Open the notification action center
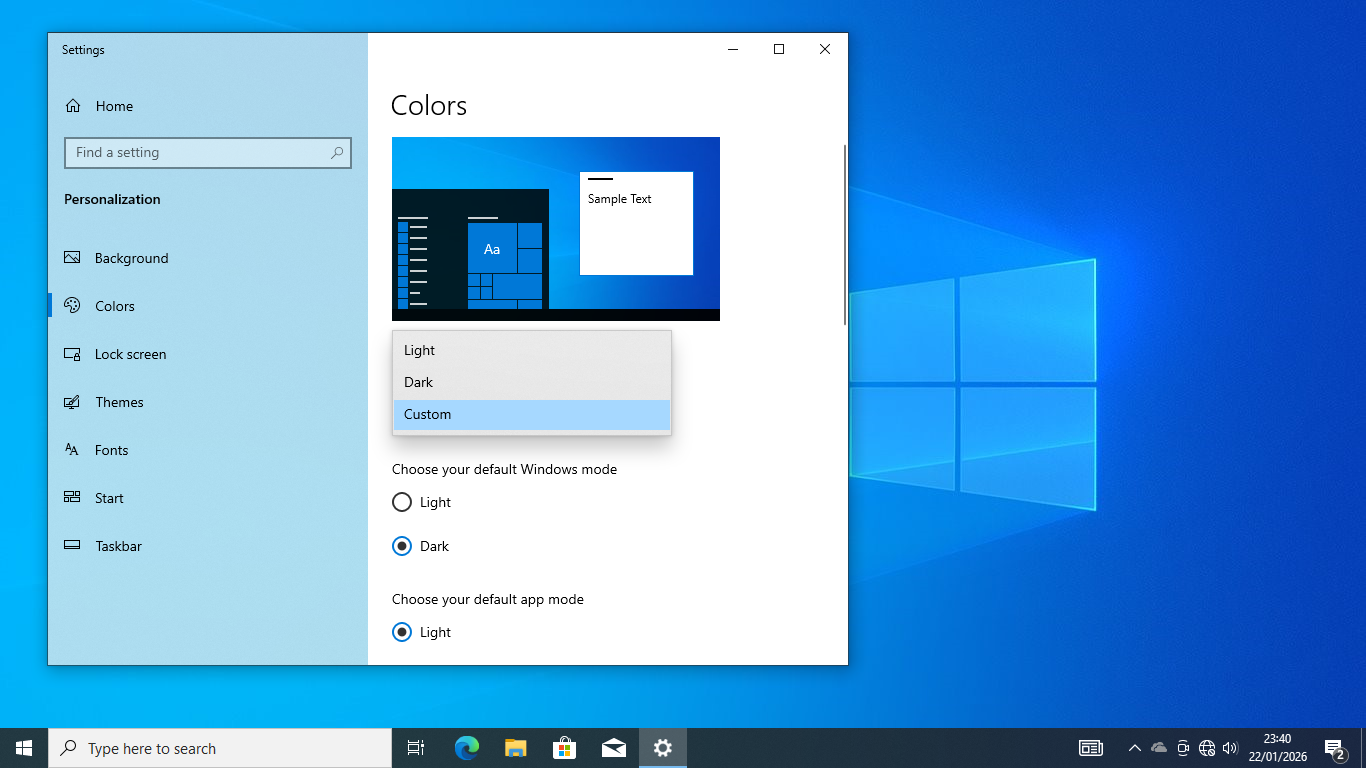The width and height of the screenshot is (1366, 768). [1334, 748]
